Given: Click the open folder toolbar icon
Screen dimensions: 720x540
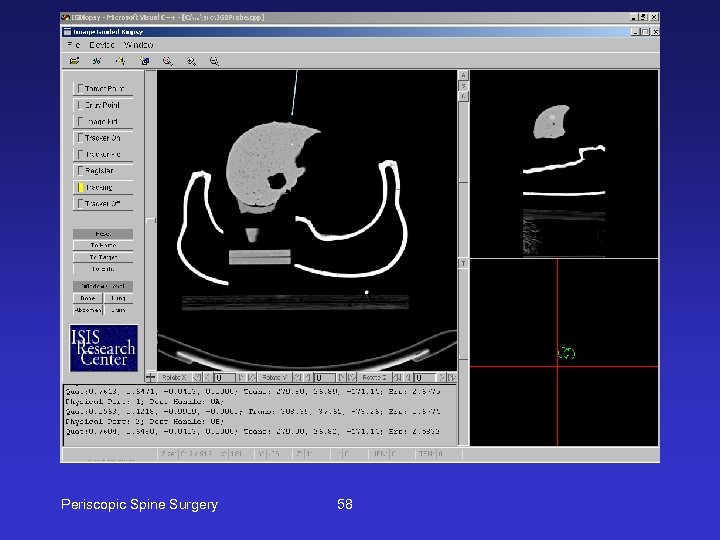Looking at the screenshot, I should point(76,61).
